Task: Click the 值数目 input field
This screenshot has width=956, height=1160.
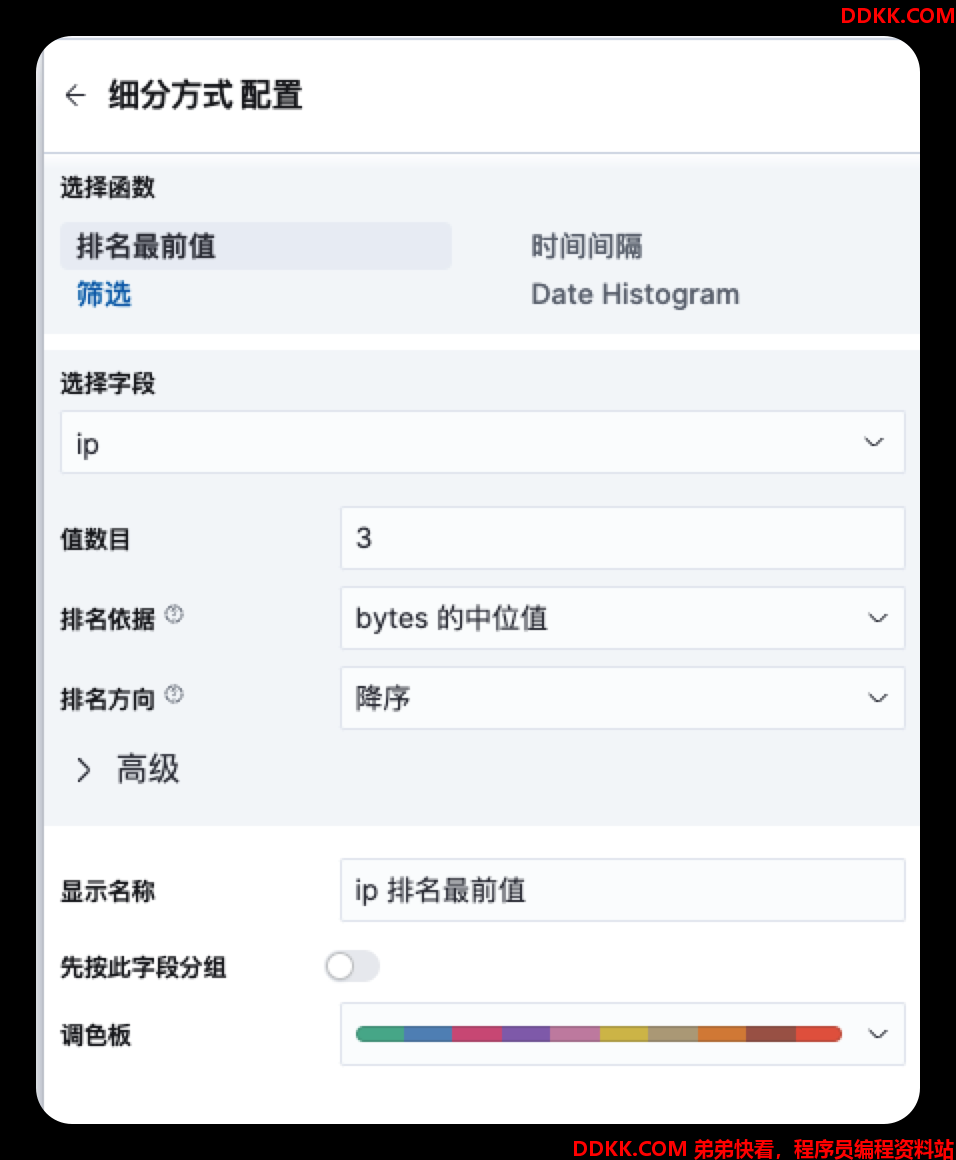Action: click(622, 539)
